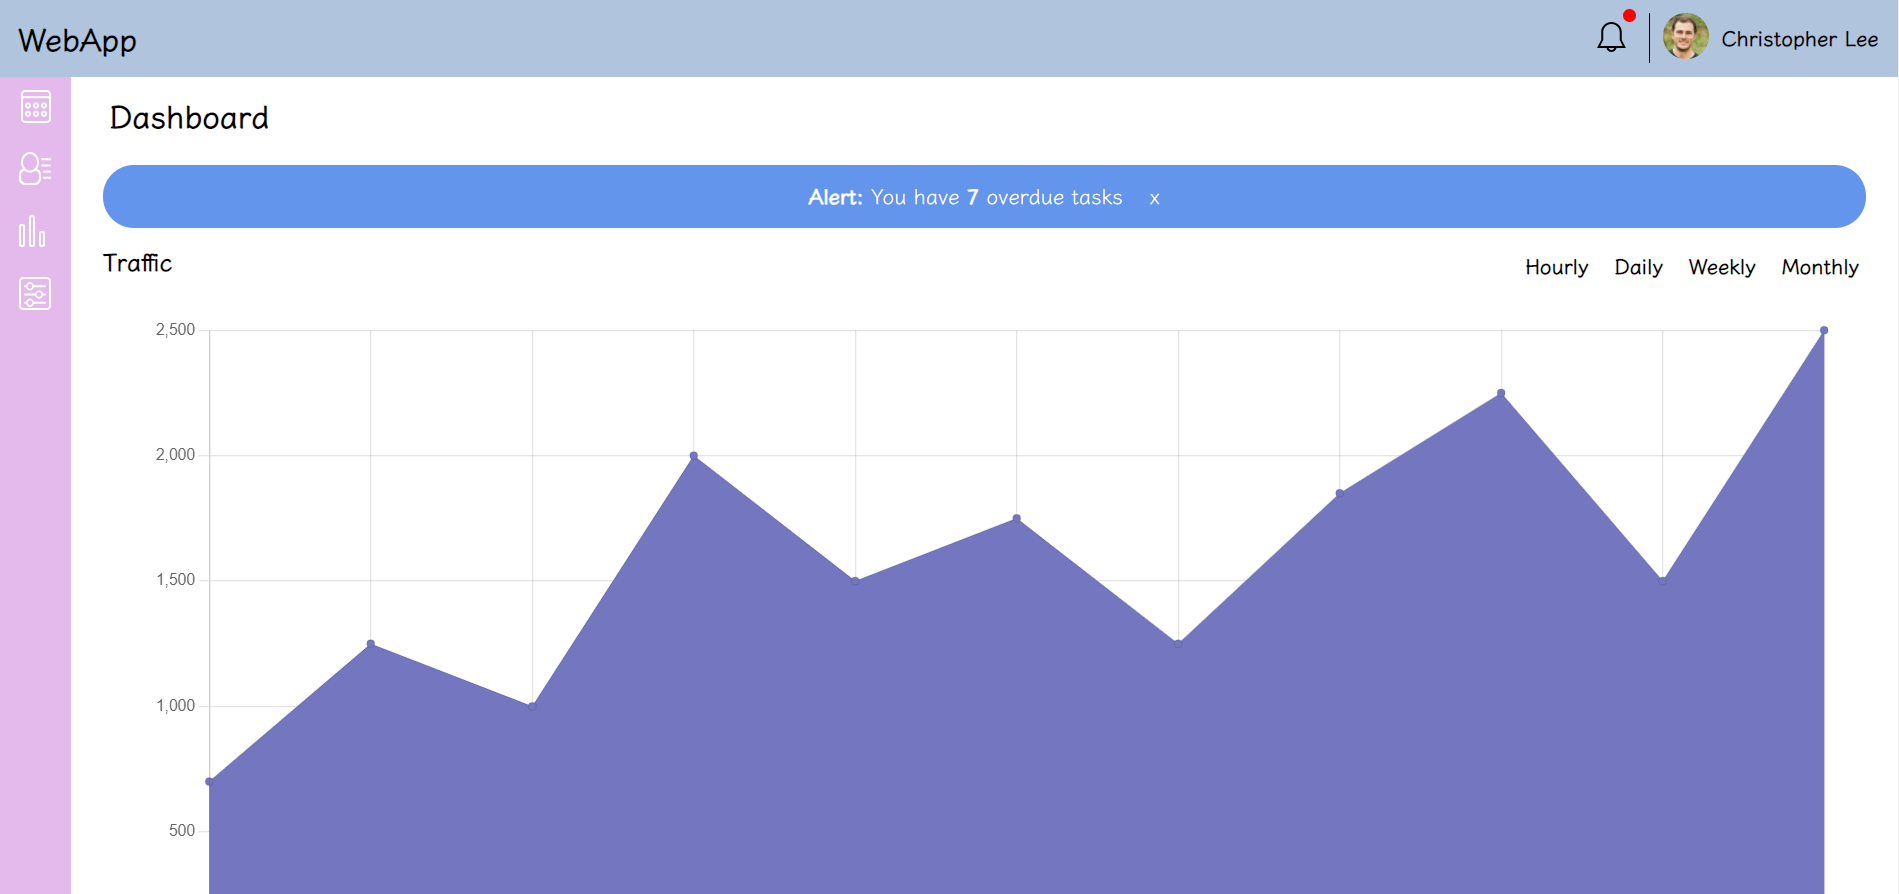
Task: Click the Traffic section title
Action: coord(137,263)
